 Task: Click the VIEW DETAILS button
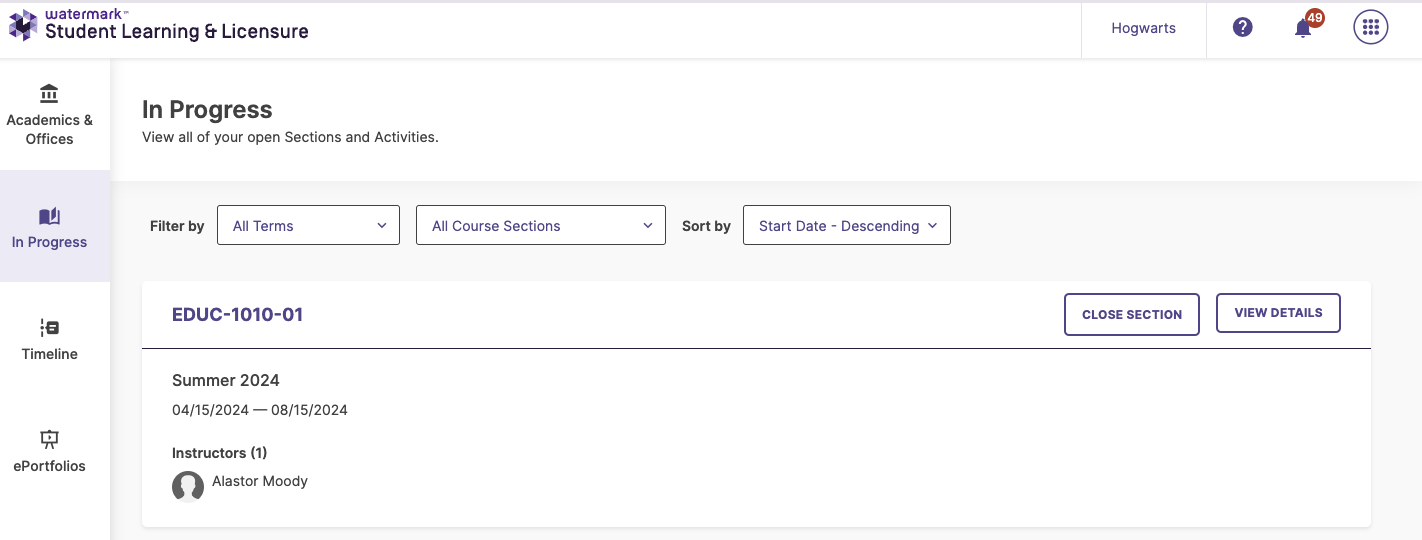click(1278, 313)
